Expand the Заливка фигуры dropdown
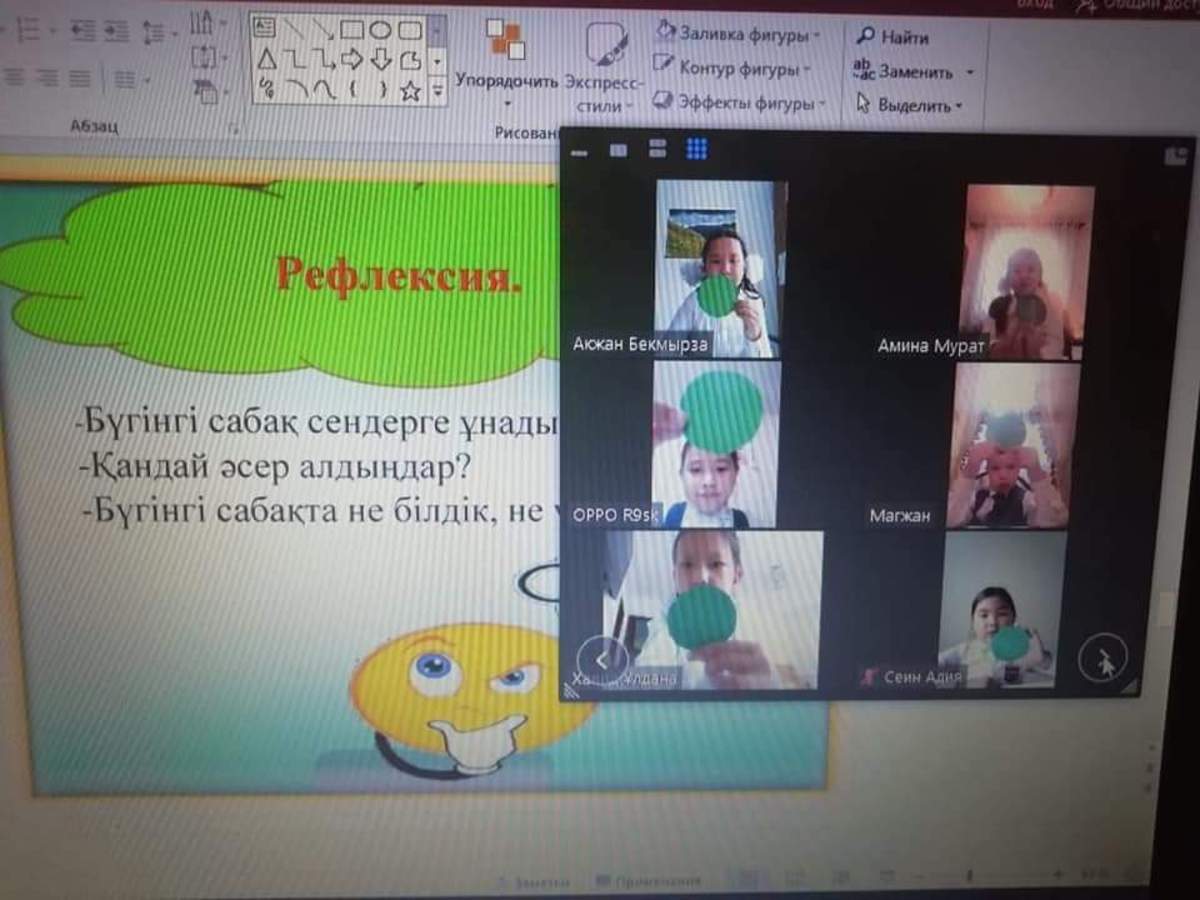This screenshot has width=1200, height=900. [738, 34]
